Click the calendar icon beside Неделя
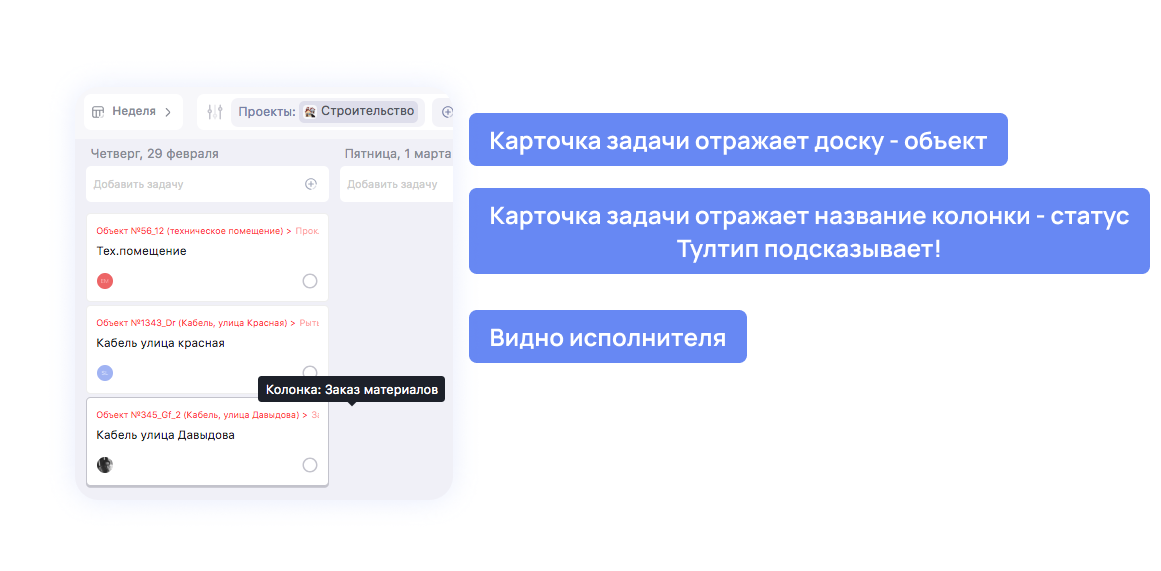Viewport: 1161px width, 571px height. coord(99,112)
